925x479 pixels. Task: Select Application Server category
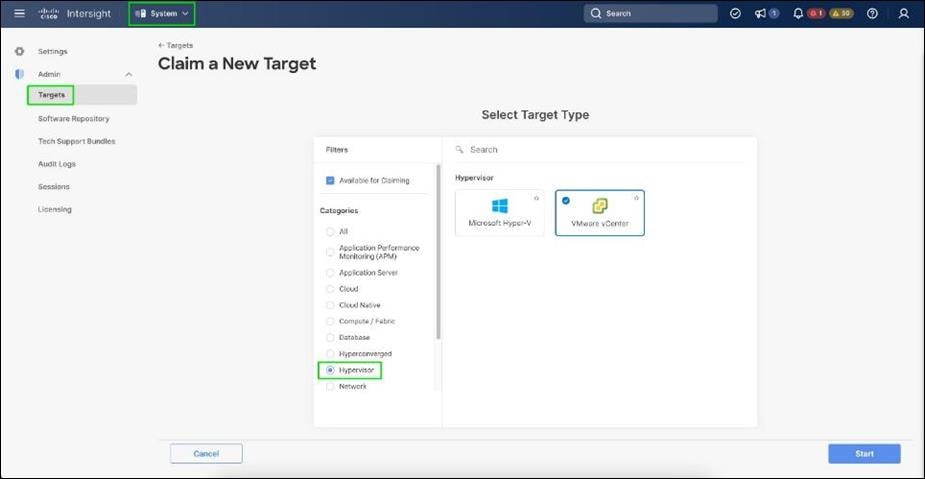point(330,273)
